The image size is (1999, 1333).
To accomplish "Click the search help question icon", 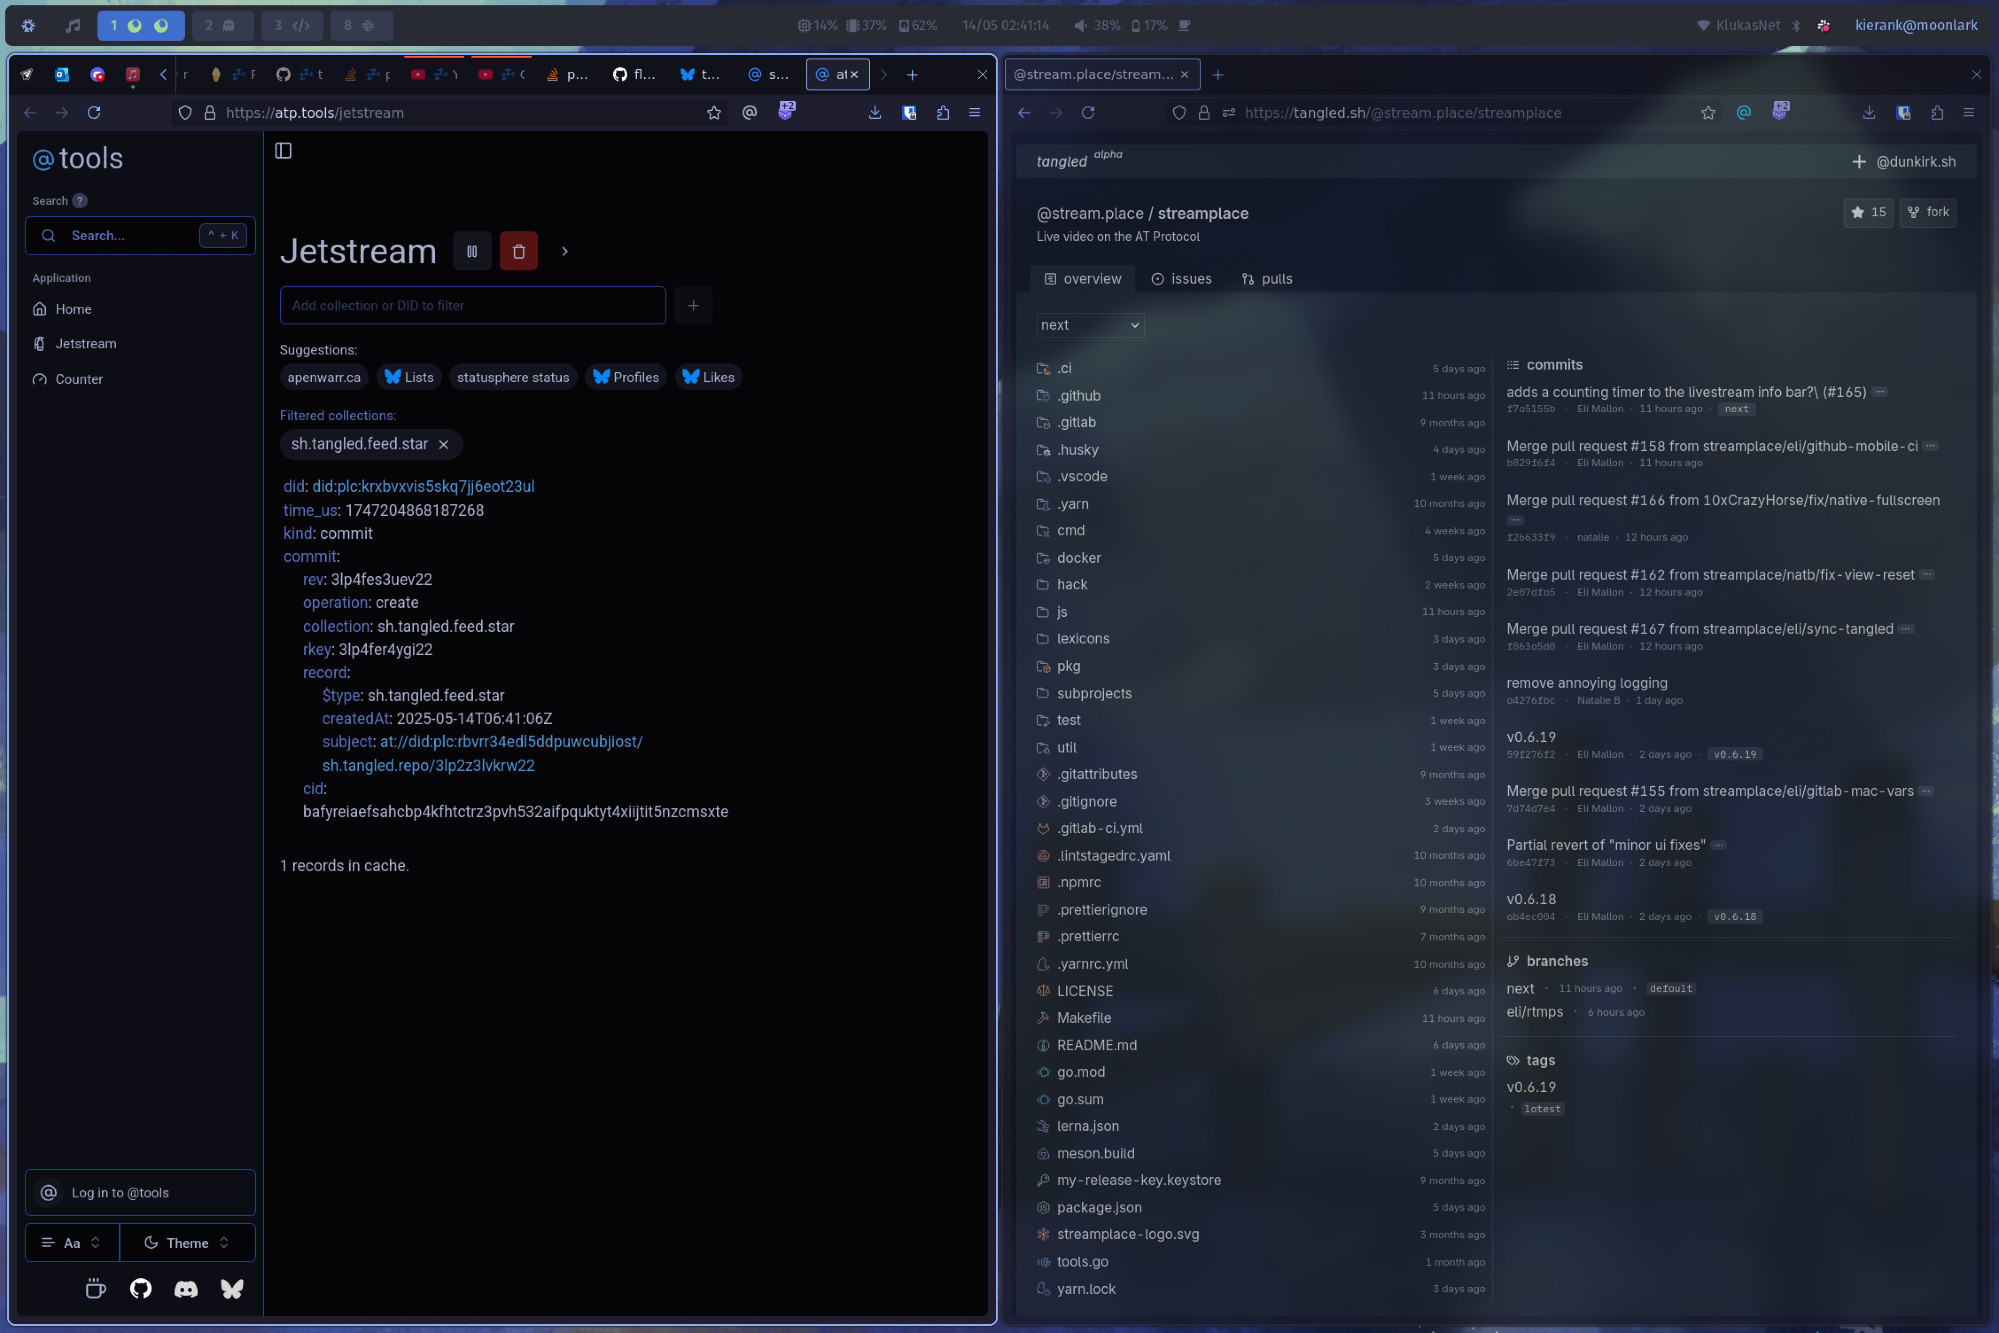I will tap(80, 201).
